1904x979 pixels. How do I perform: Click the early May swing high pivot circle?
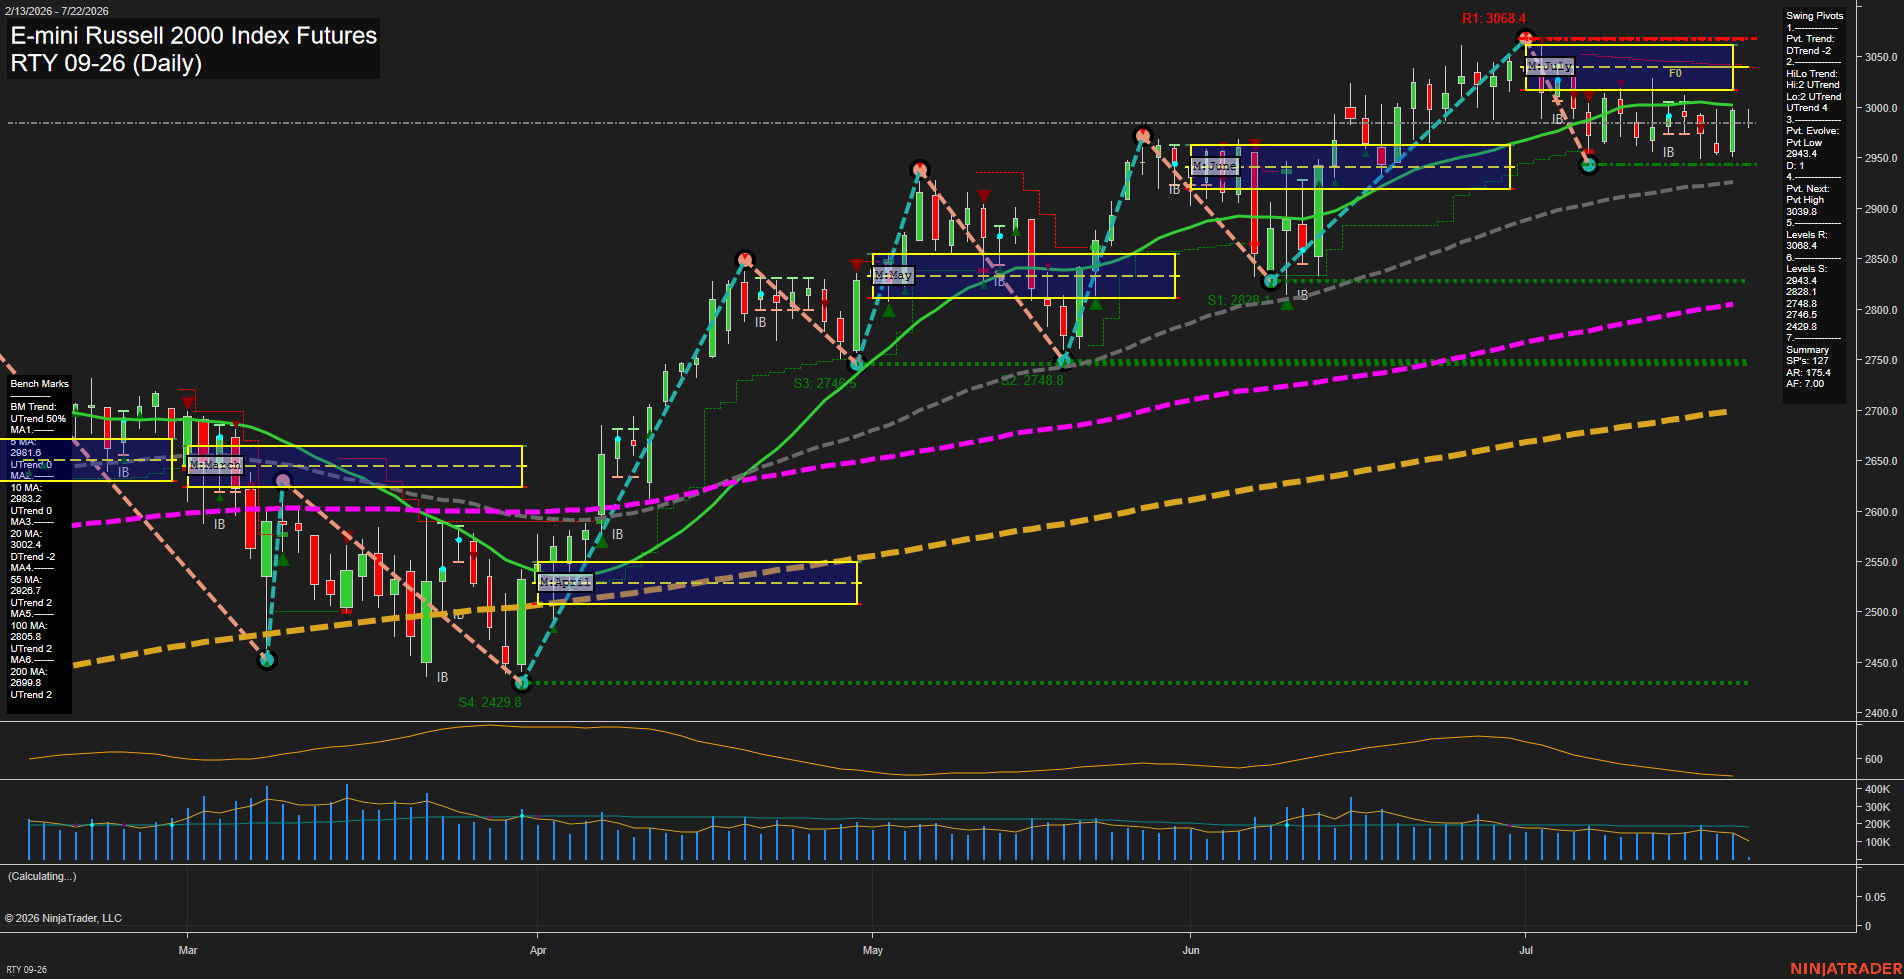919,170
